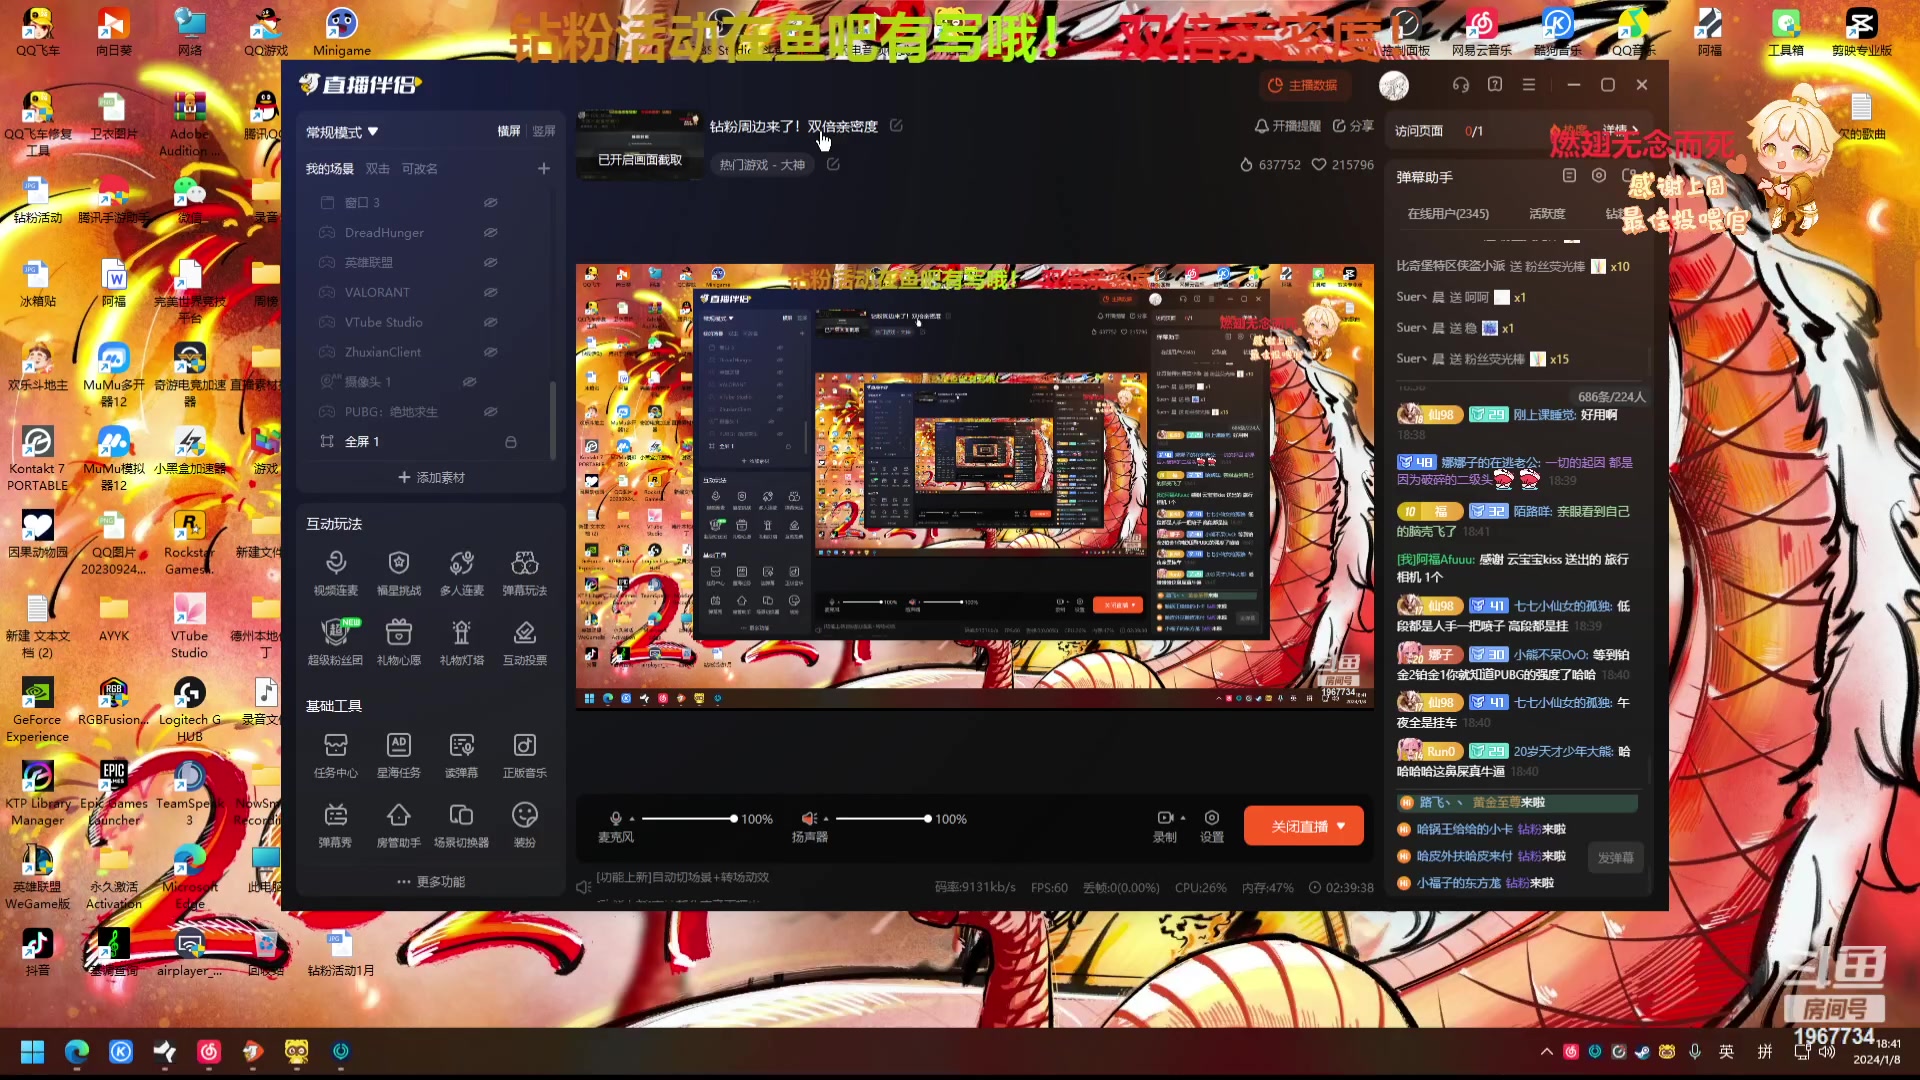Open 任务中心 task center
Viewport: 1920px width, 1080px height.
[336, 755]
